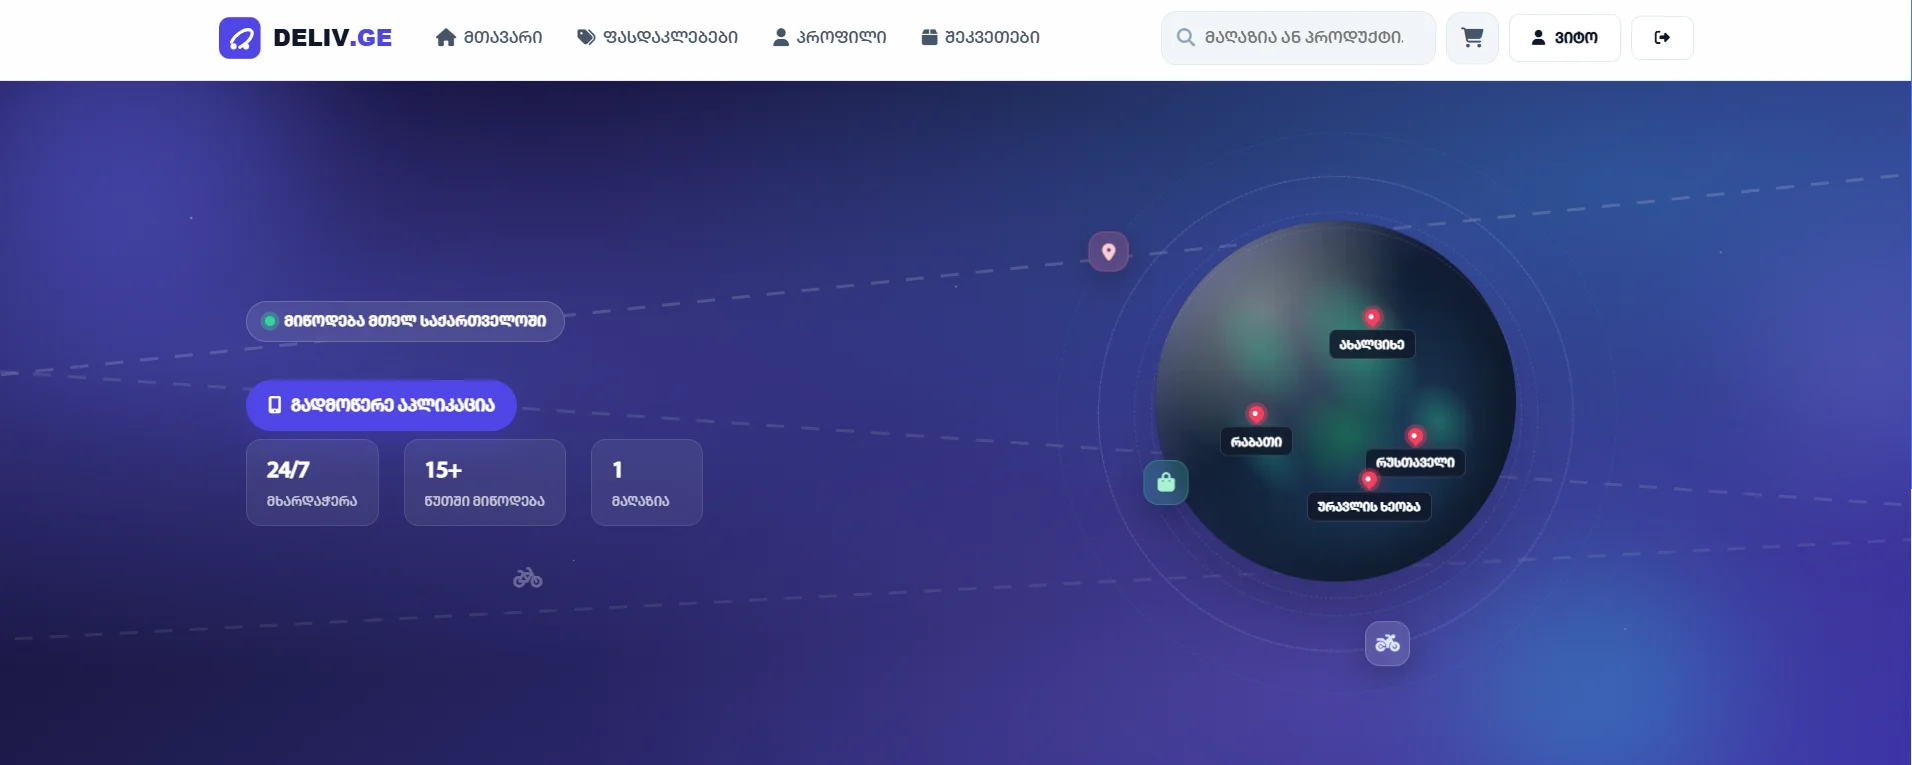Open the ვიტო user account button

[x=1564, y=38]
